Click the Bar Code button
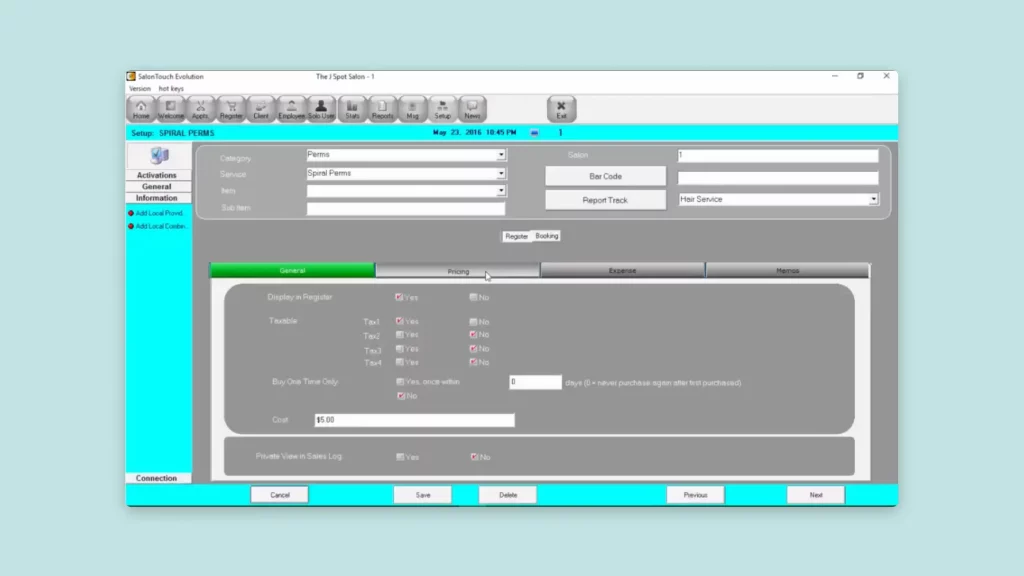The image size is (1024, 576). pos(605,176)
